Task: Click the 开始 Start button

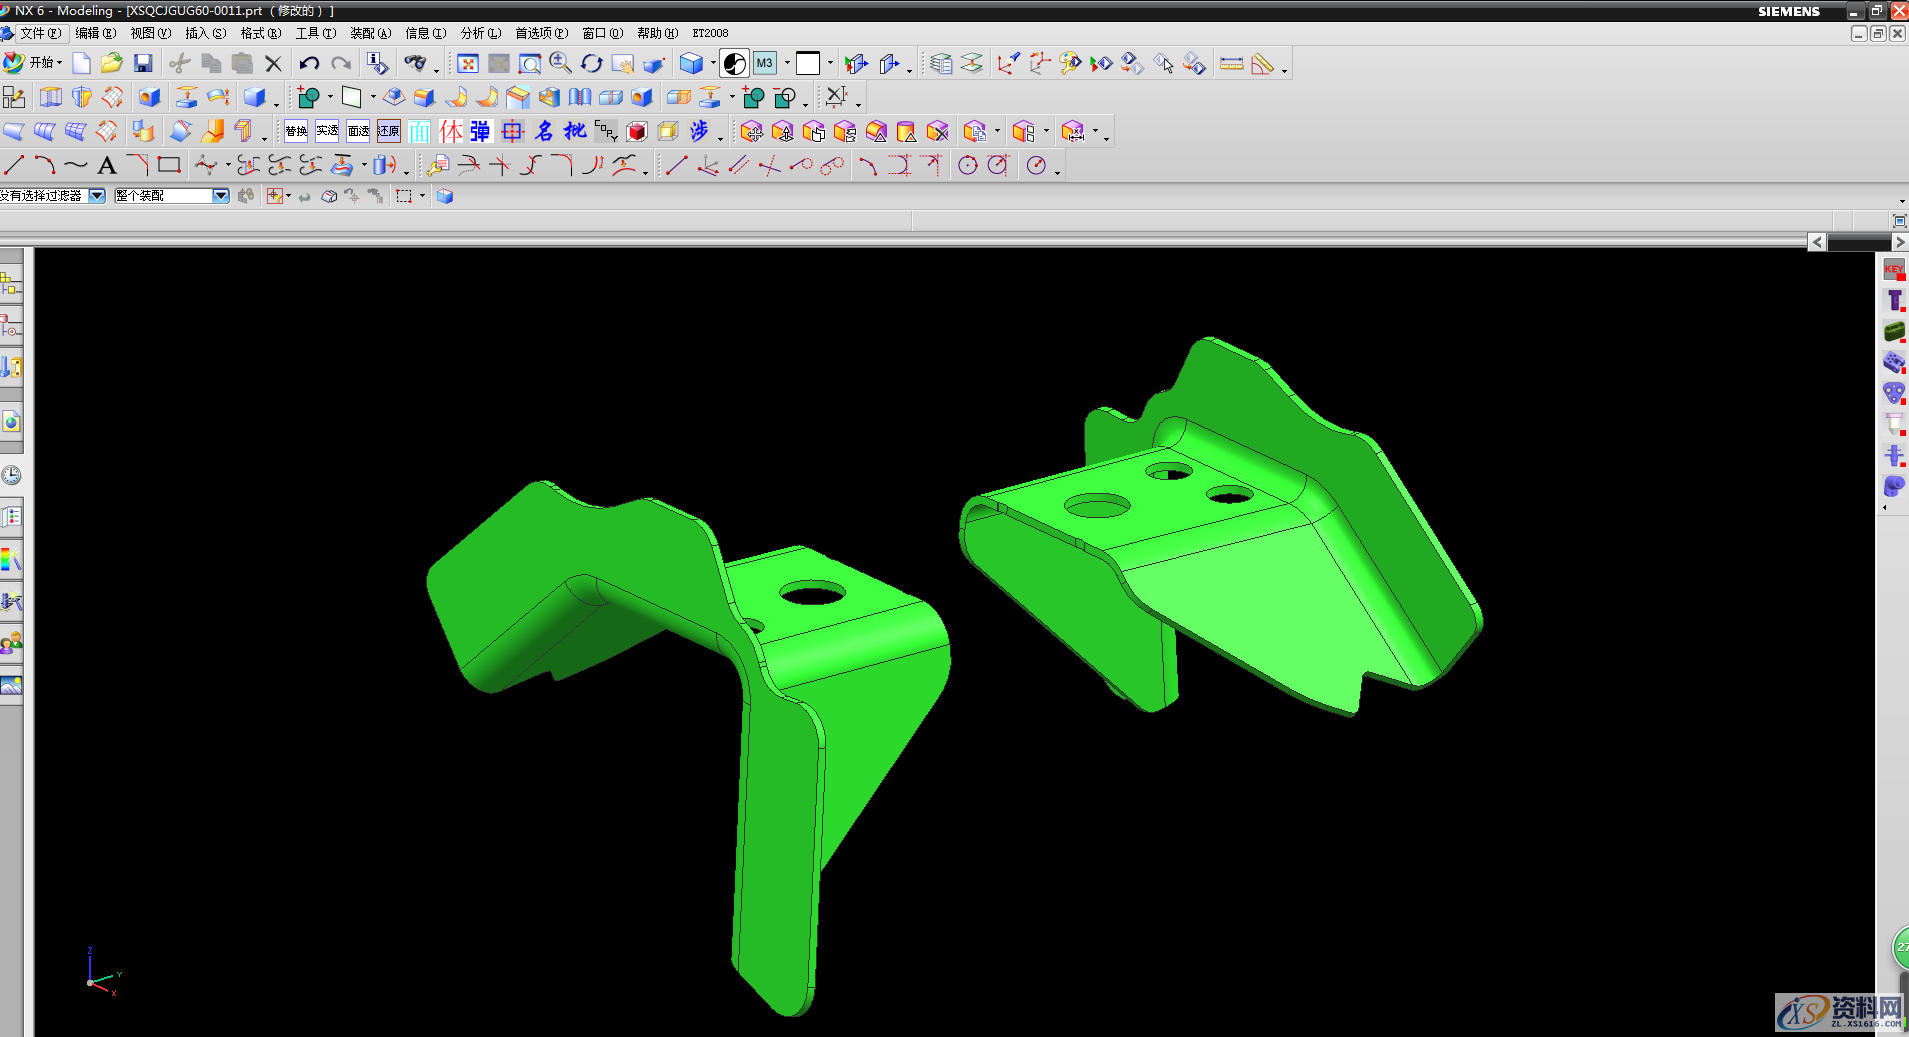Action: [33, 63]
